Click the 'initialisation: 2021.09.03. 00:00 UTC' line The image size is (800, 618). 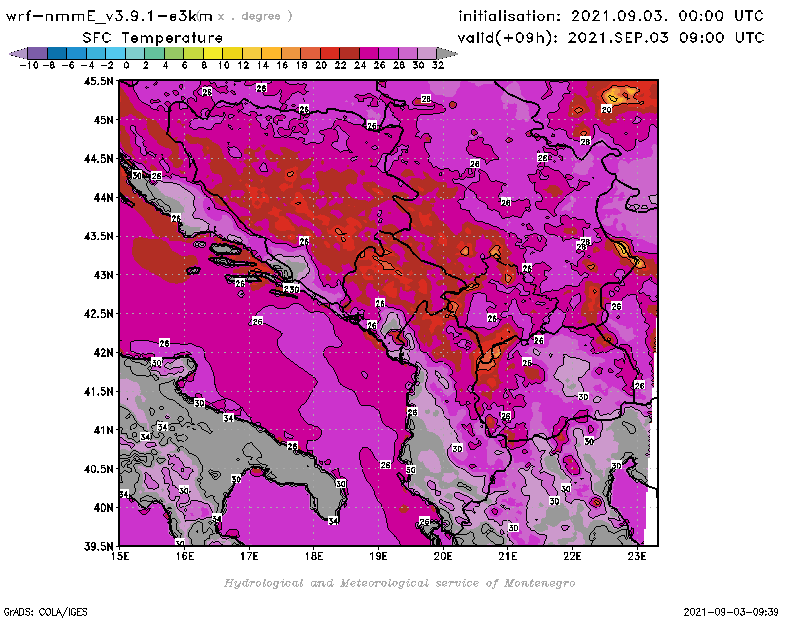(x=611, y=16)
